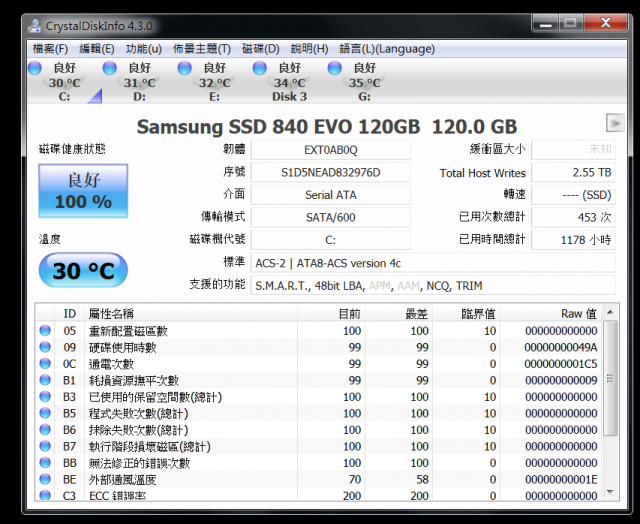
Task: Select the D: drive status orb
Action: pos(109,68)
